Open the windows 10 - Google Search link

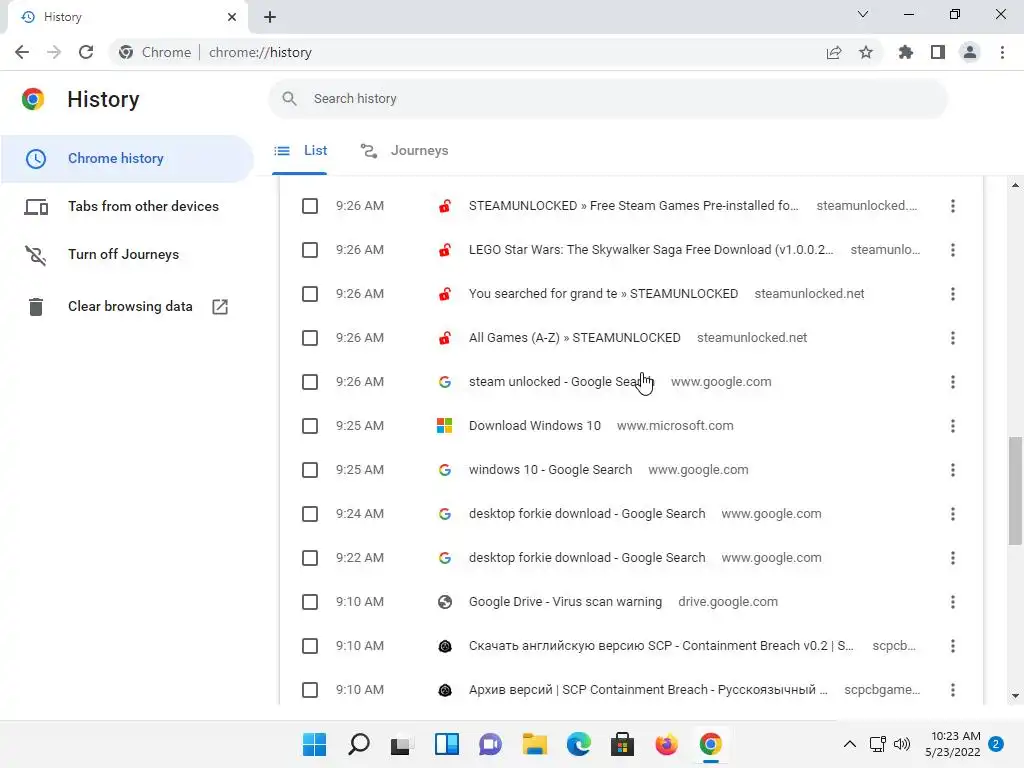[x=551, y=470]
